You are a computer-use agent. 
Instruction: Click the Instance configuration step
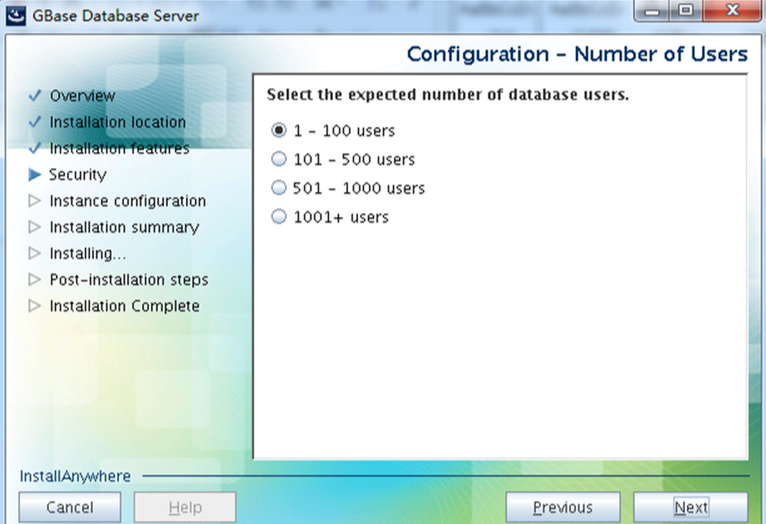point(128,201)
